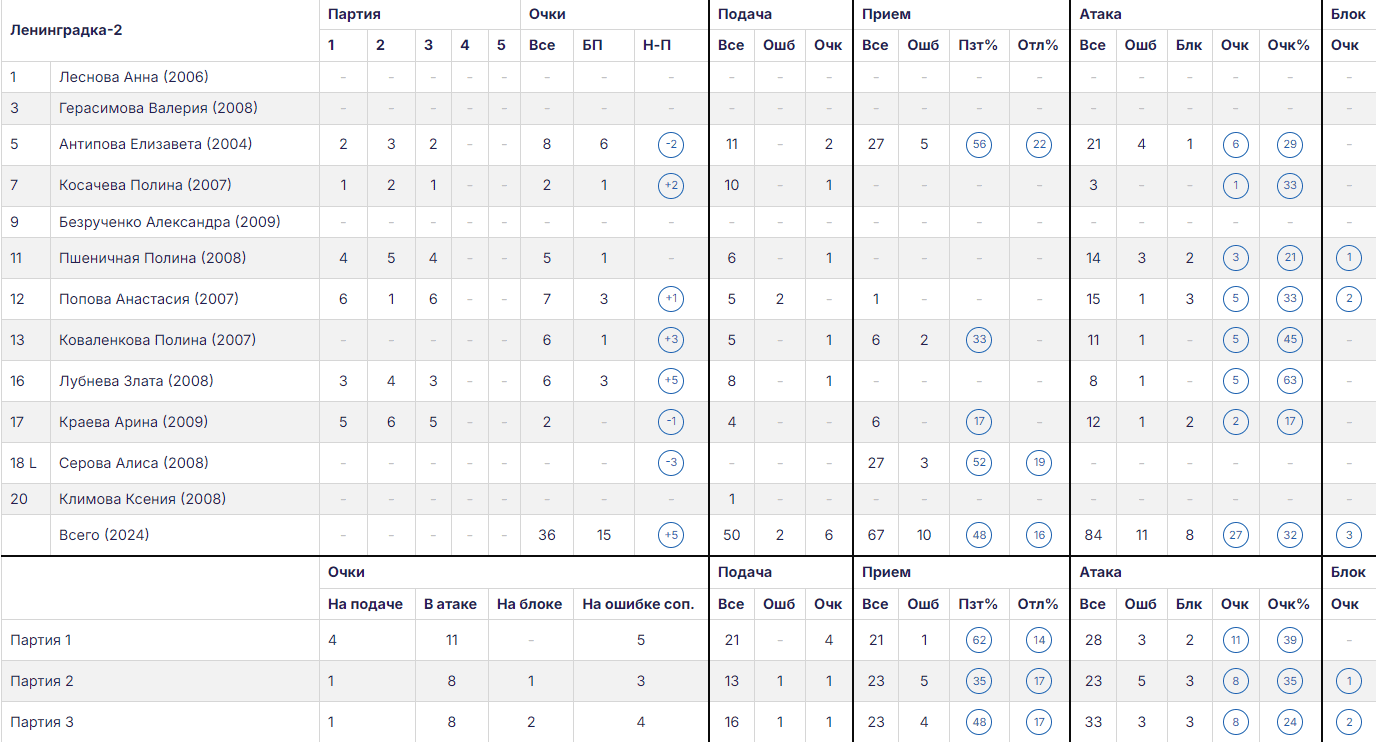Viewport: 1376px width, 742px height.
Task: Click Серова Алиса's circled 52 reception percent
Action: pos(979,464)
